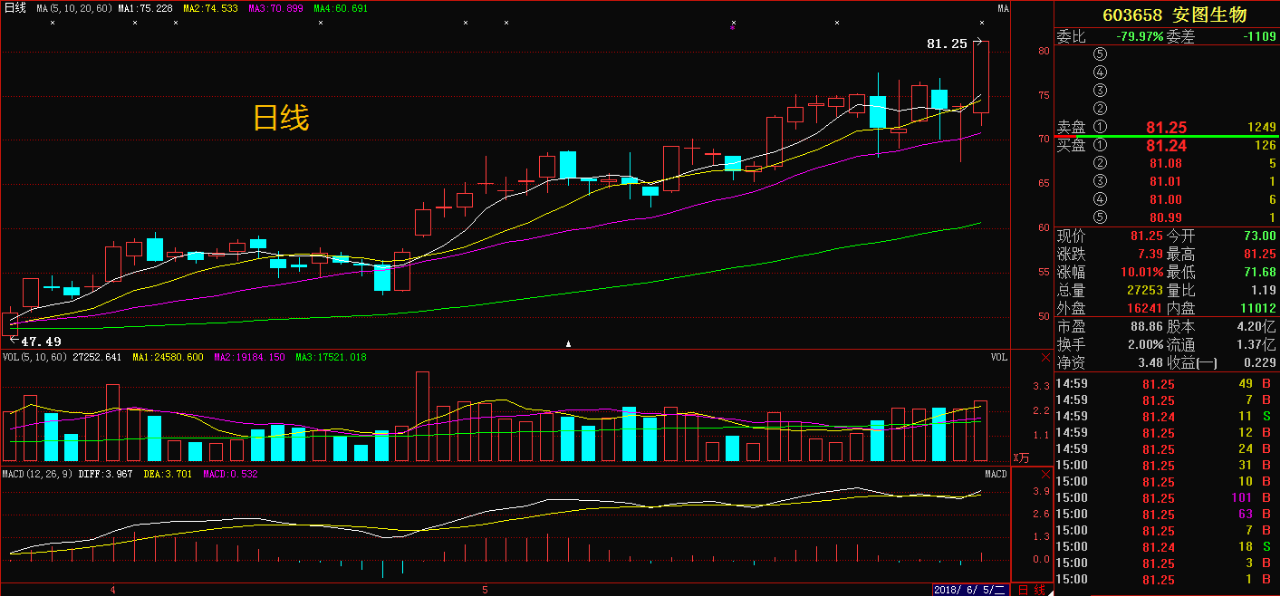
Task: Click the X万 volume unit label
Action: pos(1021,457)
